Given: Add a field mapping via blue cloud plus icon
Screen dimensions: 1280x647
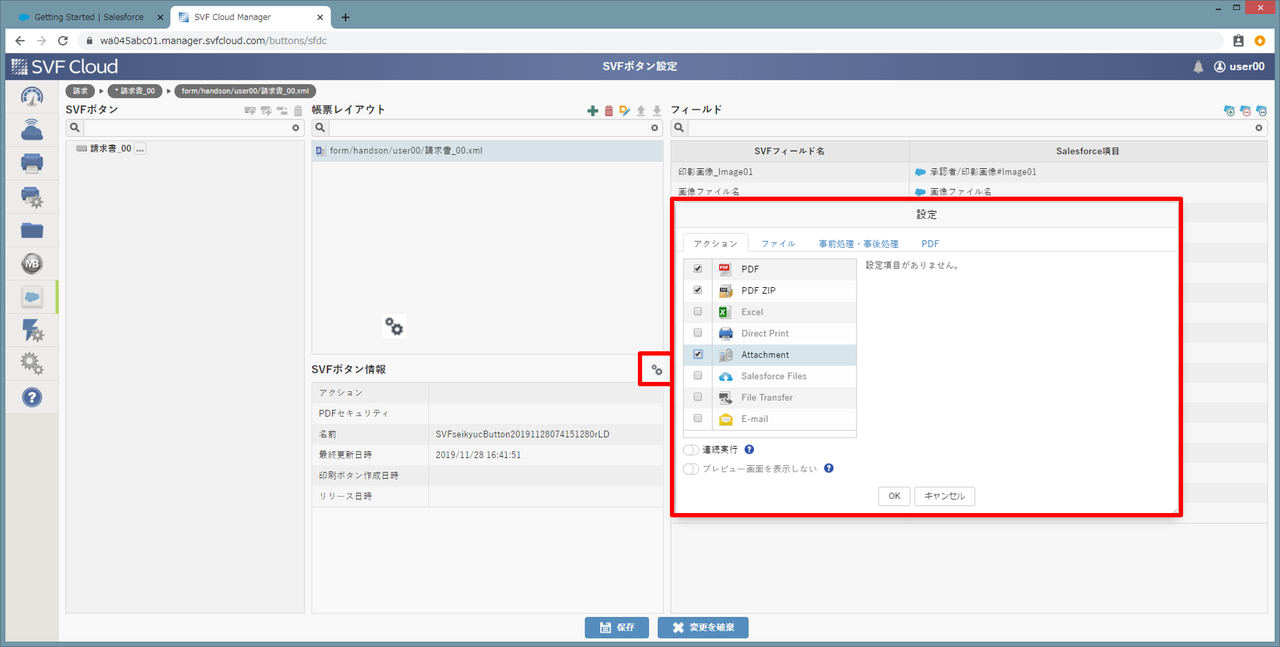Looking at the screenshot, I should click(1230, 110).
